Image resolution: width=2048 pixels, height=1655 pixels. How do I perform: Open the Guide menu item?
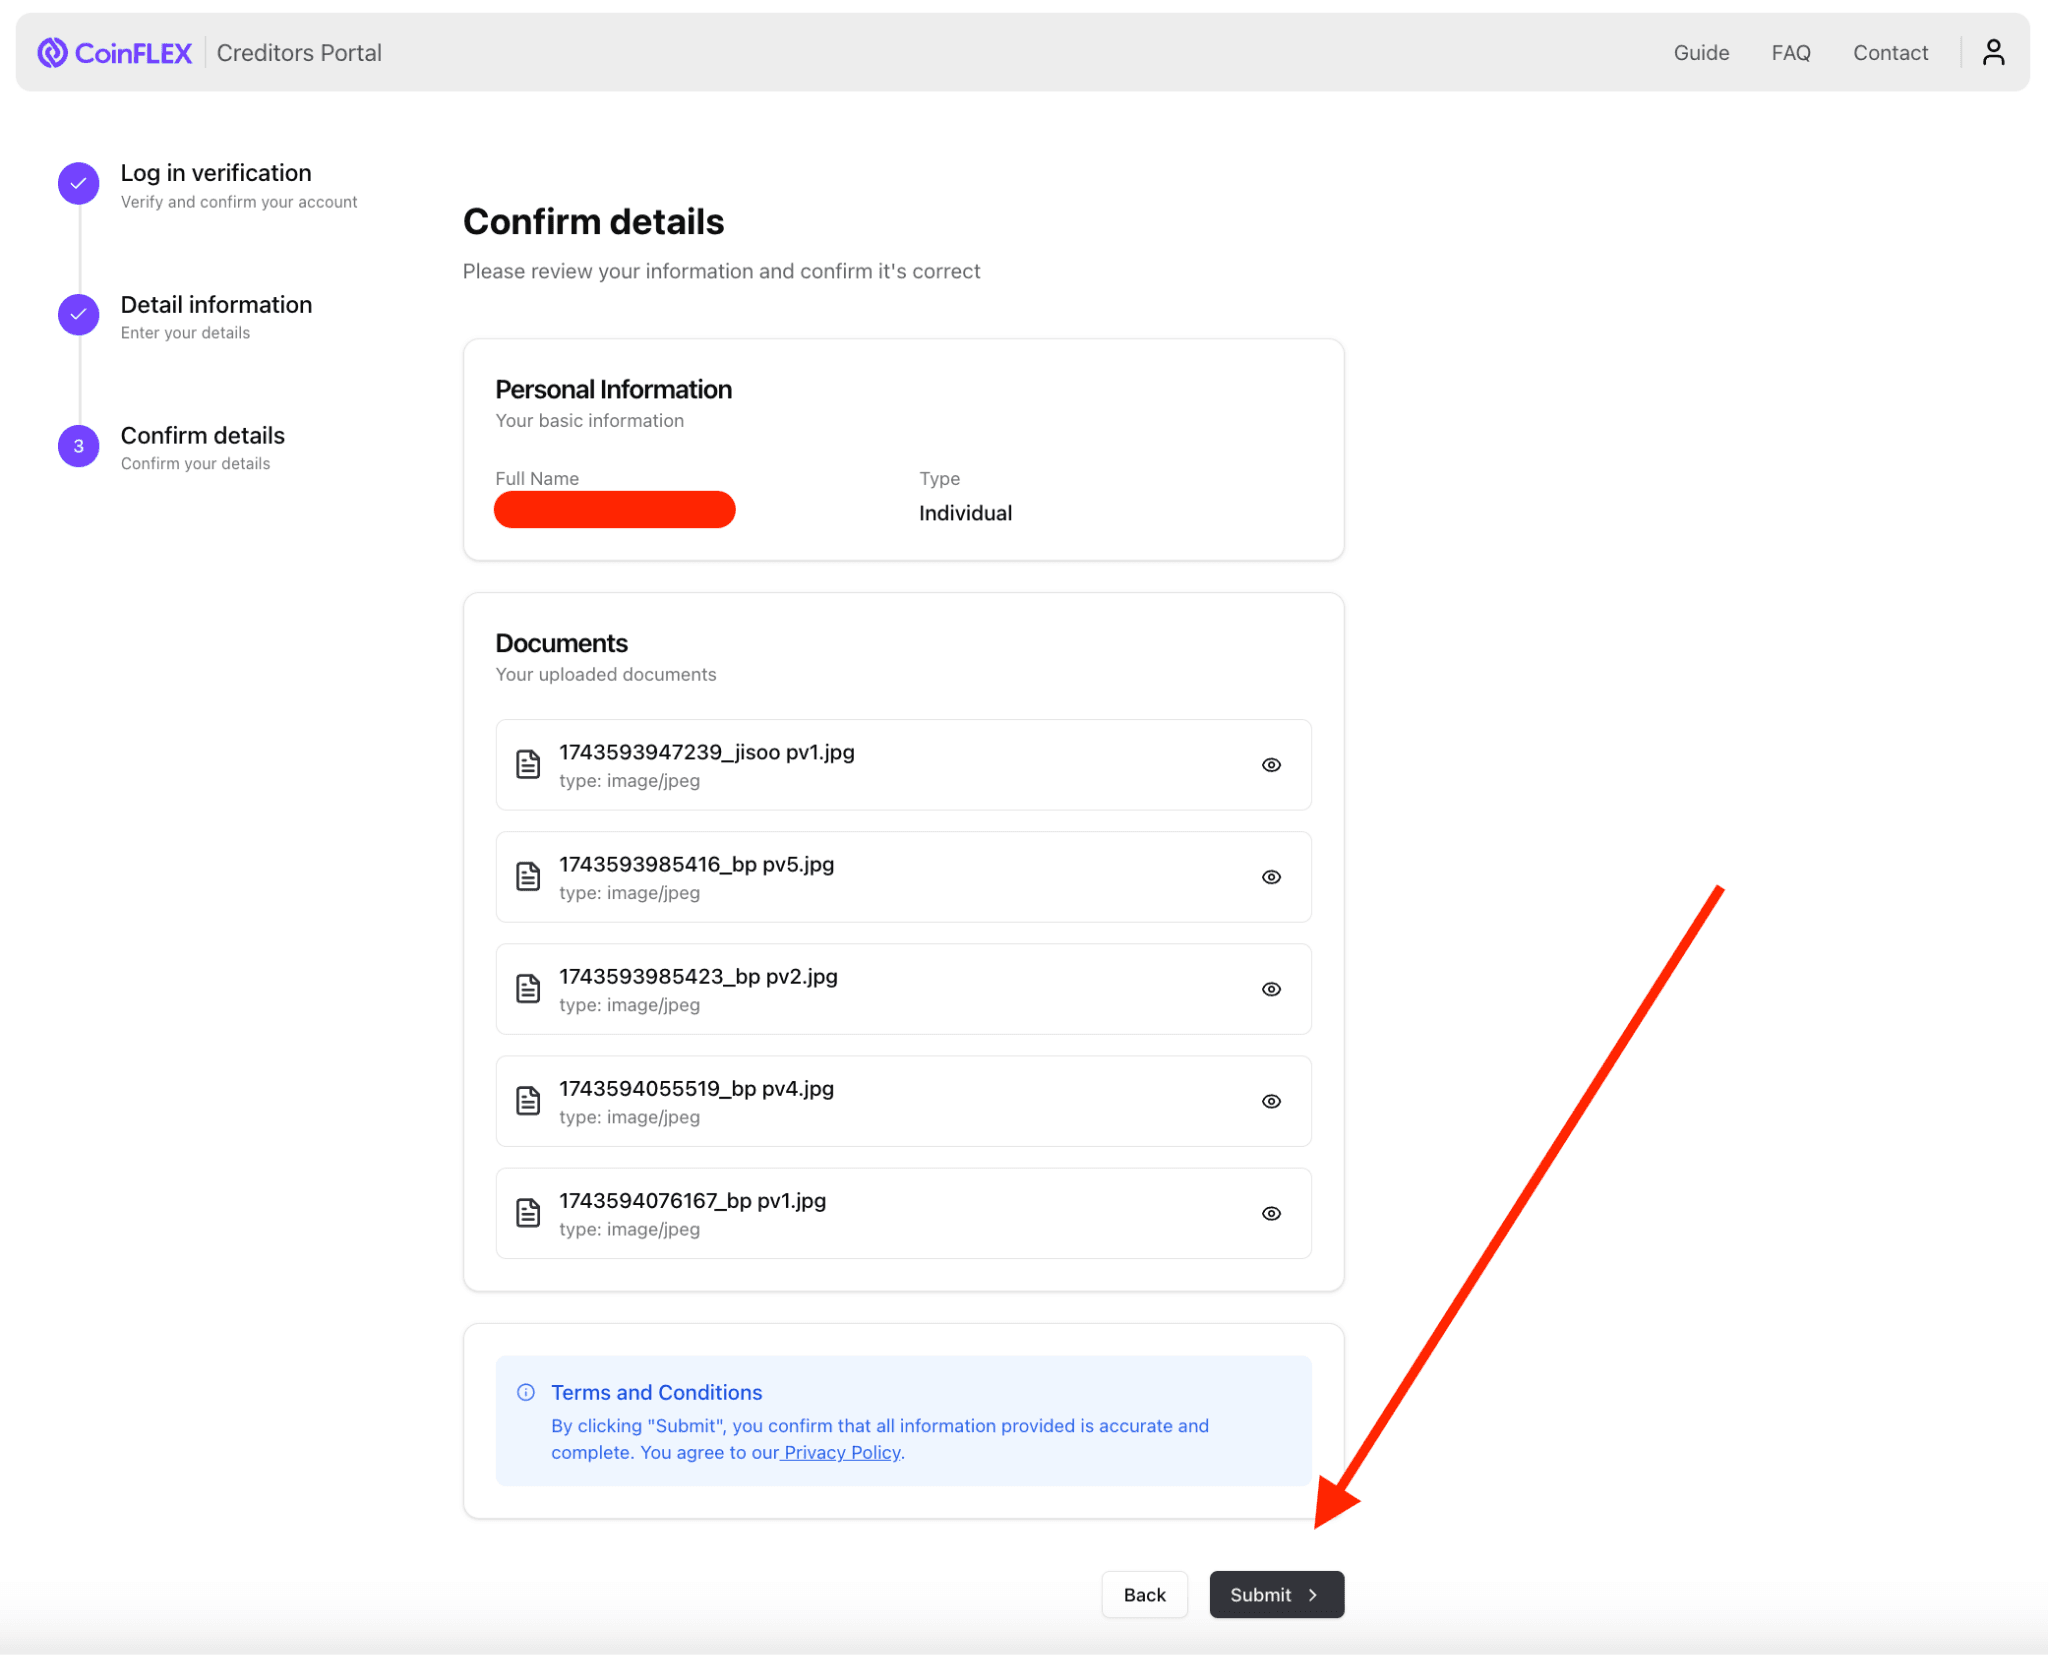coord(1701,52)
